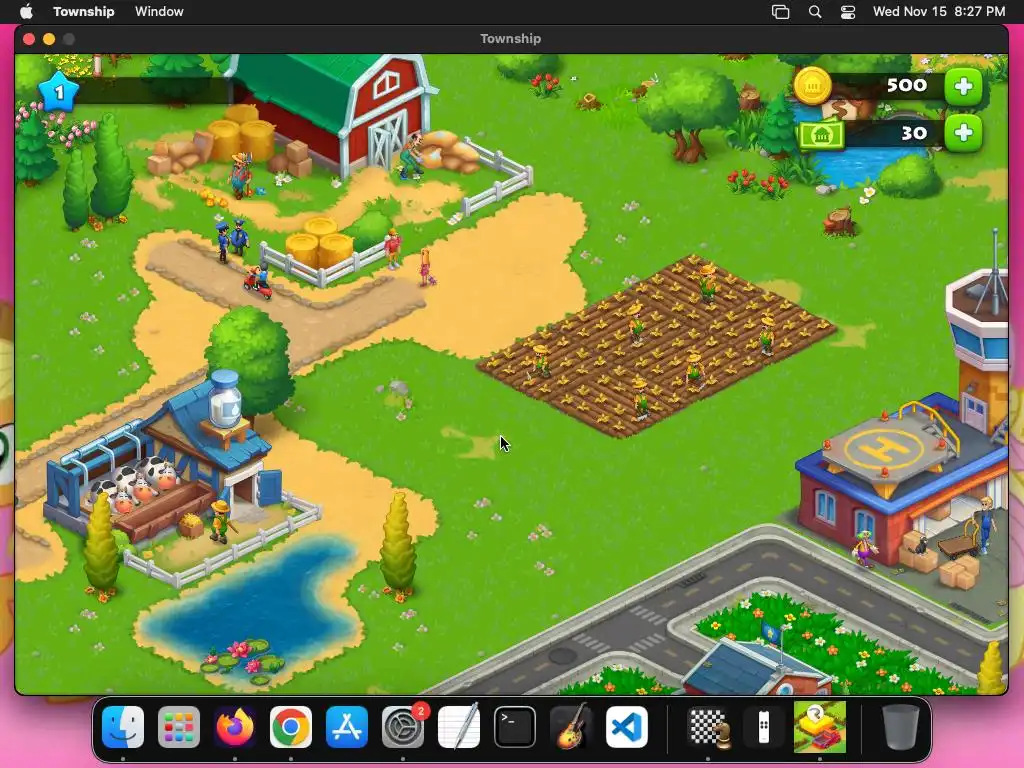Screen dimensions: 1024x768
Task: Launch GarageBand from the dock
Action: click(x=571, y=726)
